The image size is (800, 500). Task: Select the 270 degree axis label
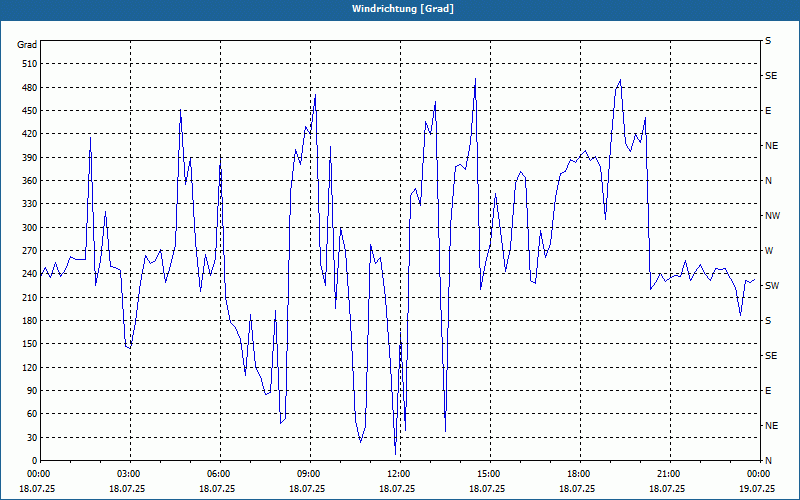pos(30,251)
